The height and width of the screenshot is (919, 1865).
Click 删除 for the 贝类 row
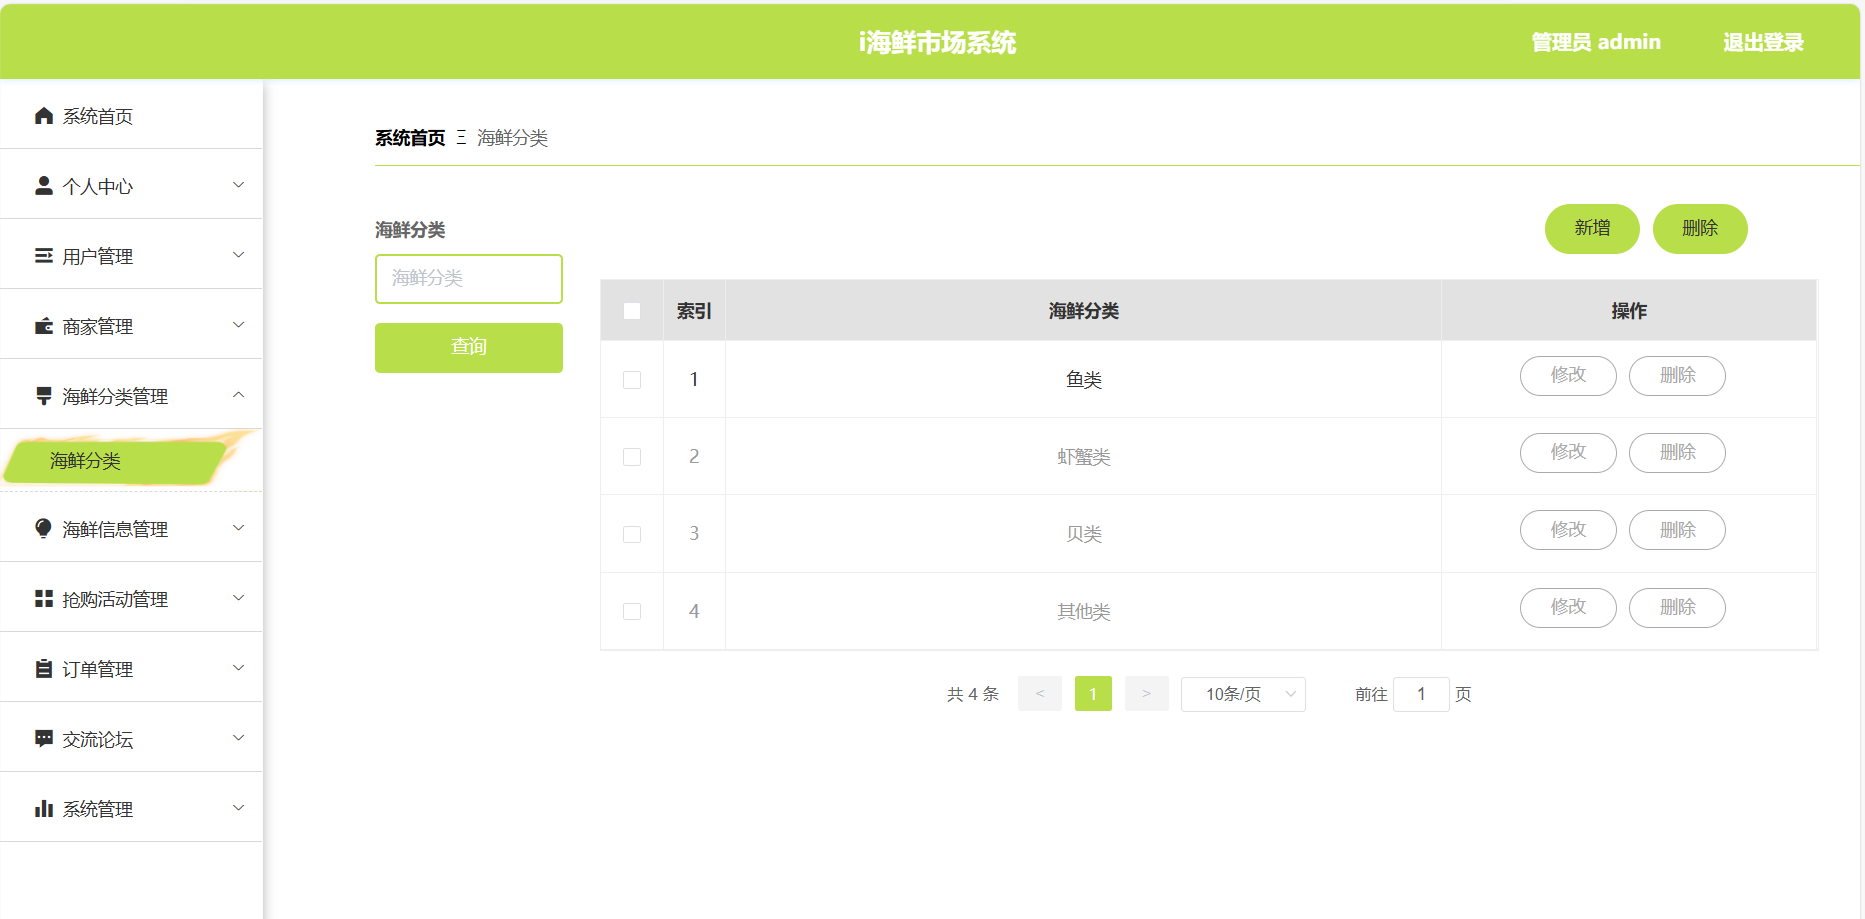pyautogui.click(x=1677, y=530)
